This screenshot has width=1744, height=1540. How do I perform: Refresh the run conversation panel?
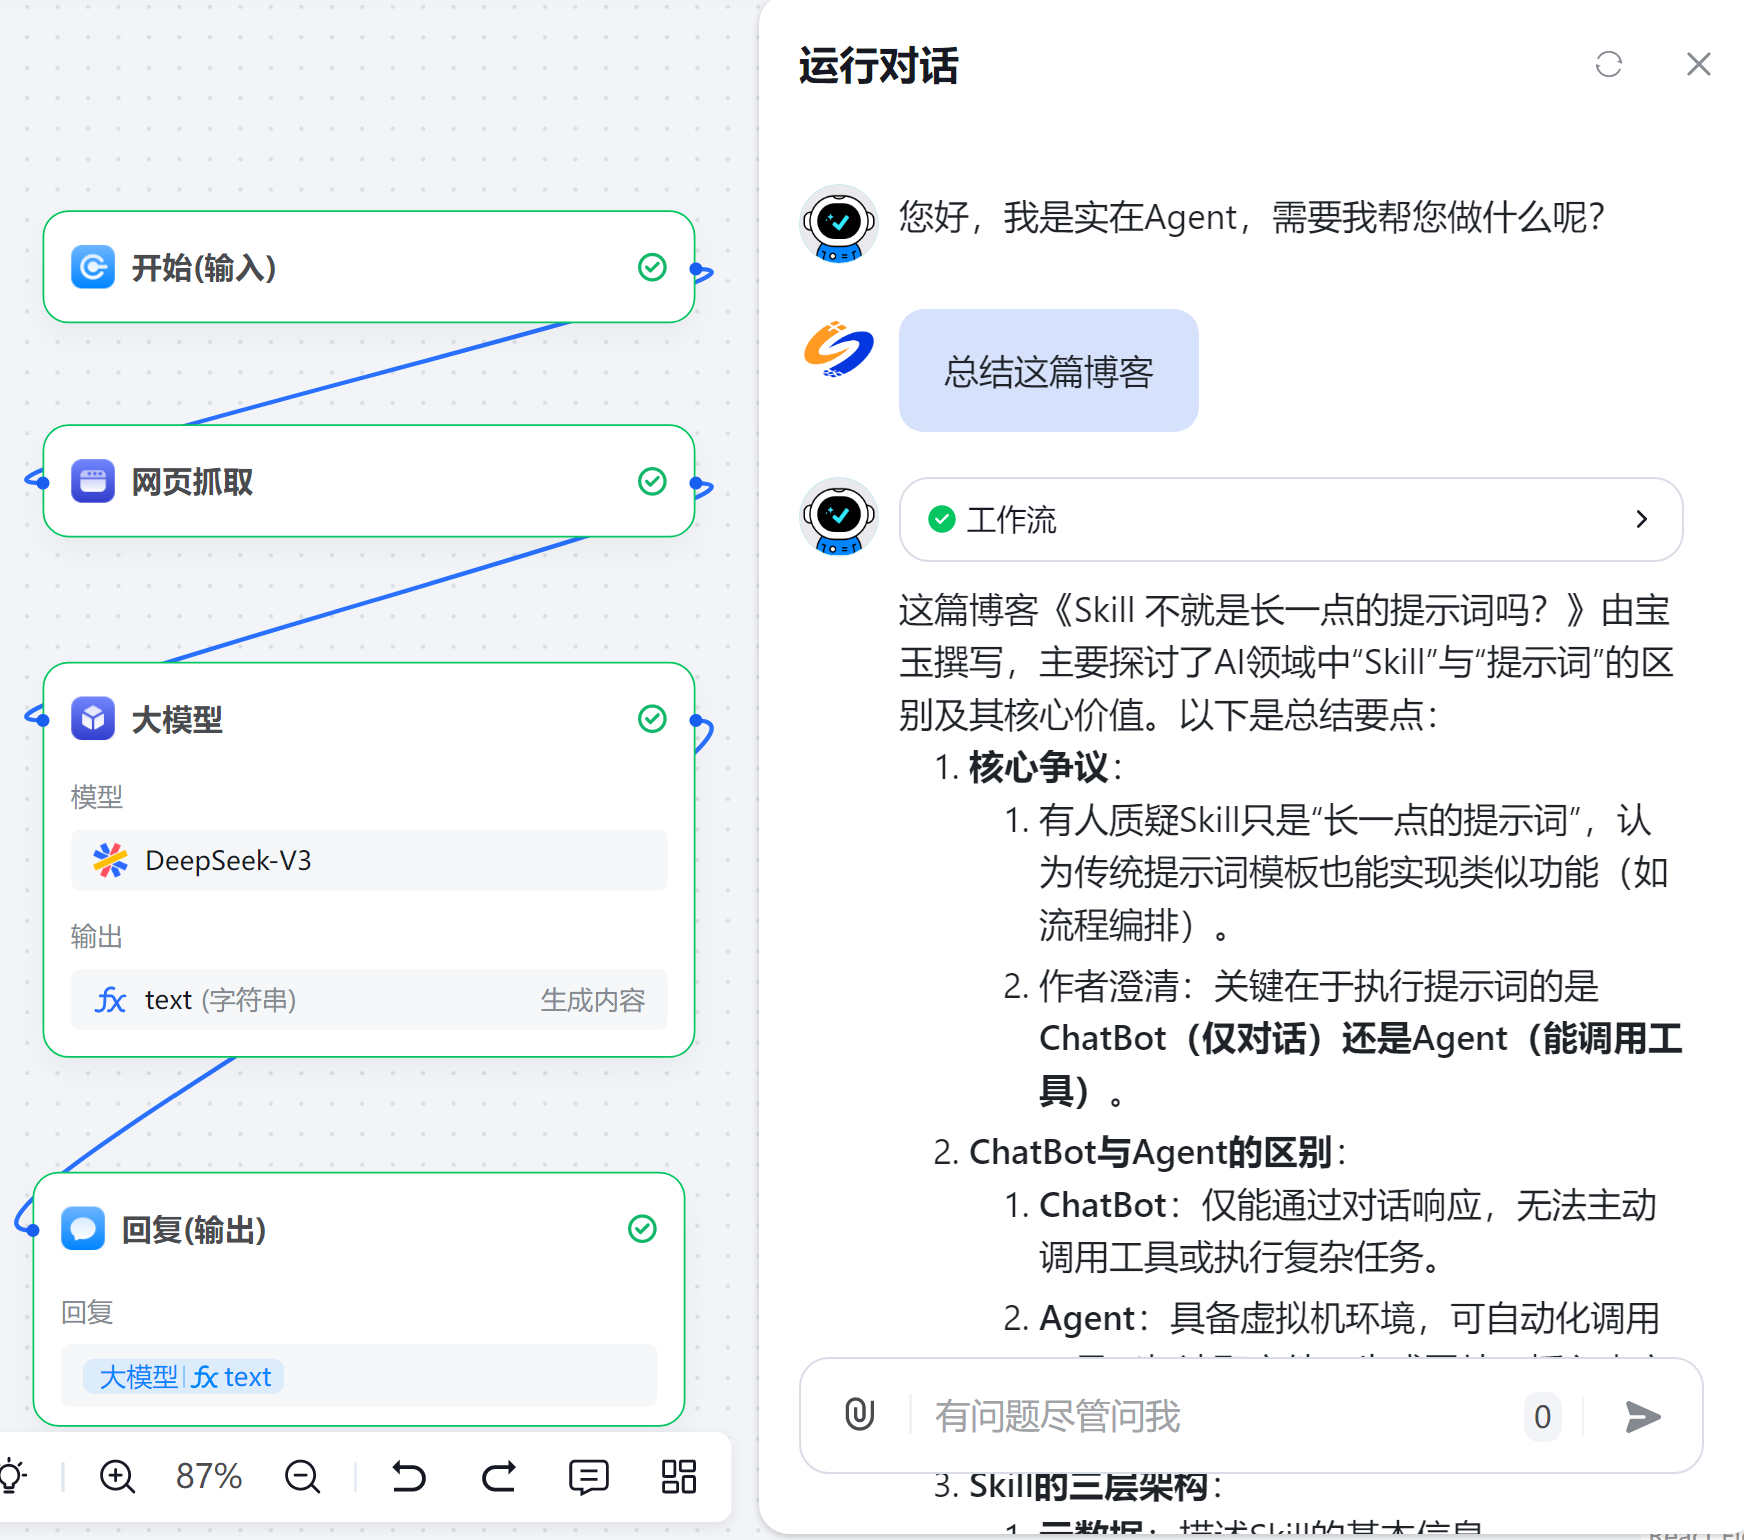tap(1608, 65)
